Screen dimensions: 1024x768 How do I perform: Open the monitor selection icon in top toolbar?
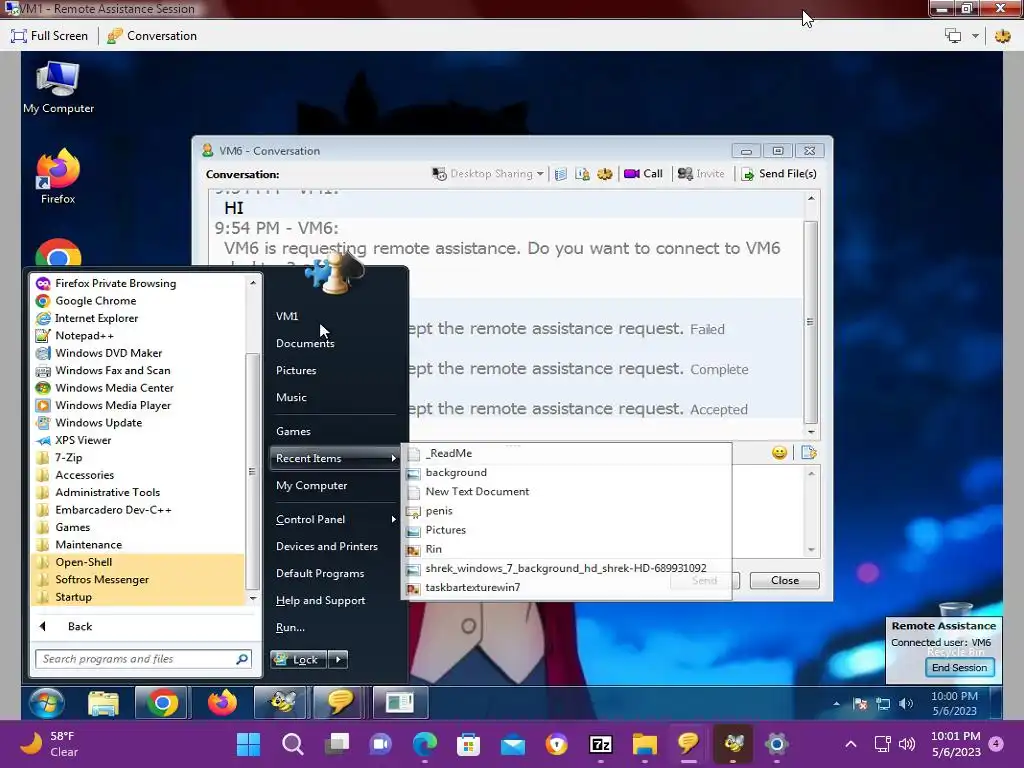point(953,36)
